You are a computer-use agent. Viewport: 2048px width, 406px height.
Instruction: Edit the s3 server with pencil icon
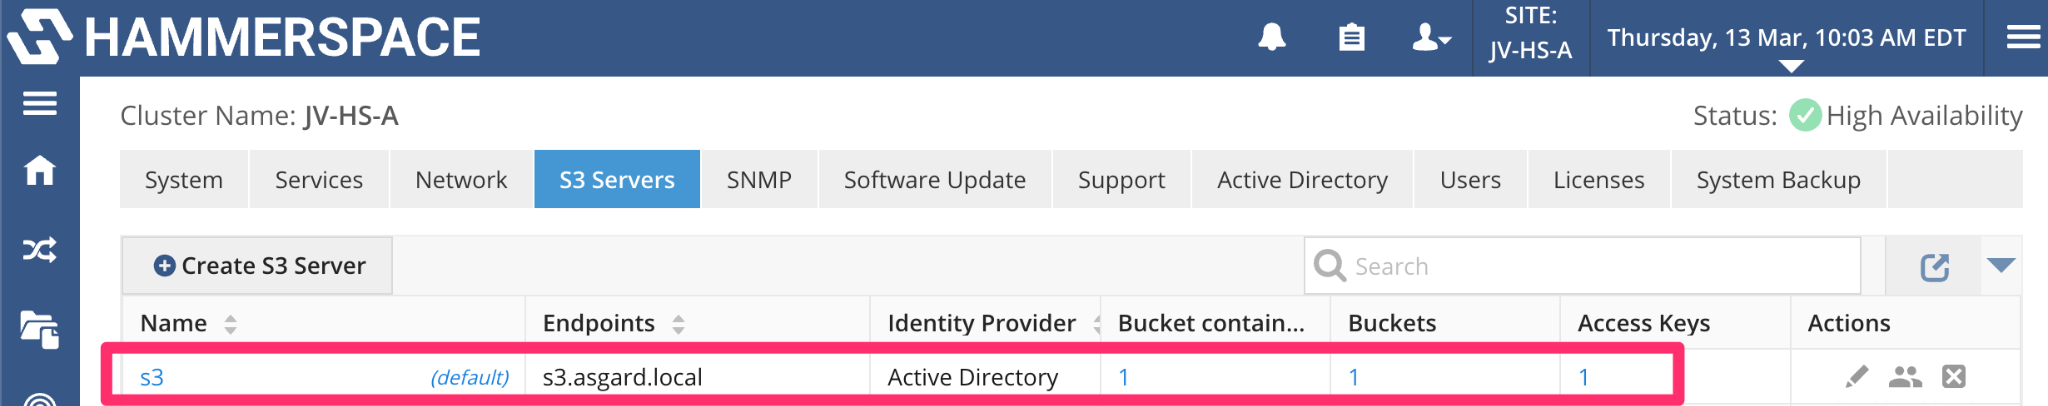click(1856, 377)
